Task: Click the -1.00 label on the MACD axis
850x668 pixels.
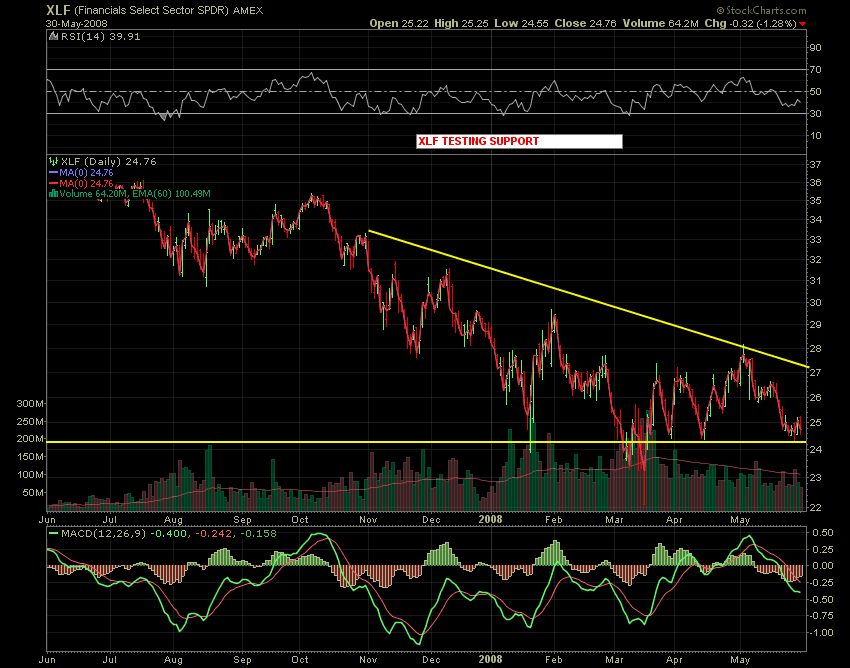Action: pyautogui.click(x=822, y=632)
